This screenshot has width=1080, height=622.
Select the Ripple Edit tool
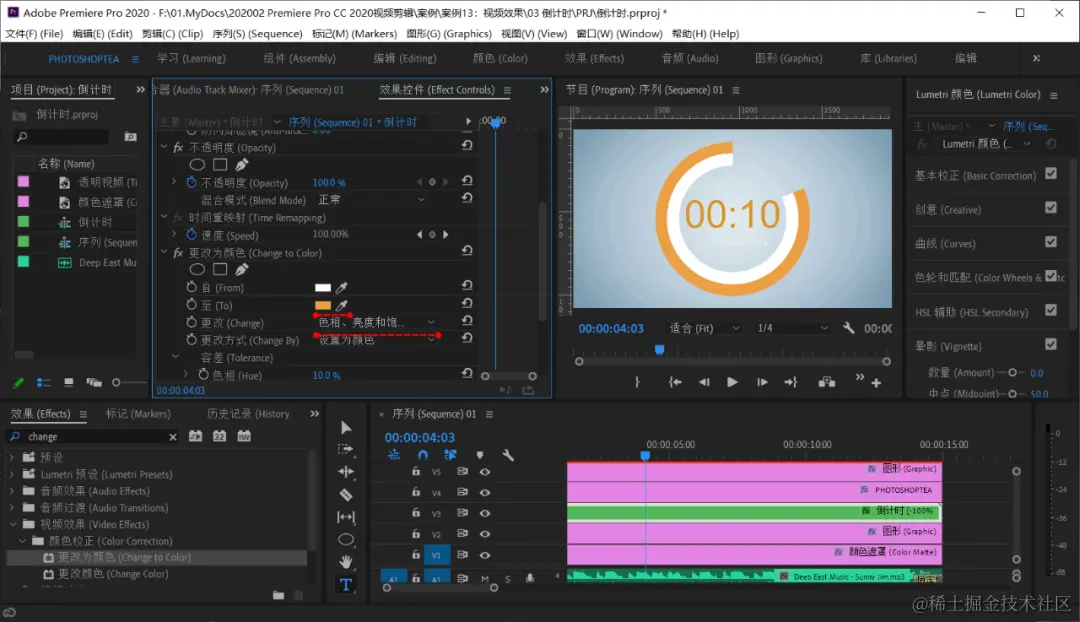(x=346, y=472)
